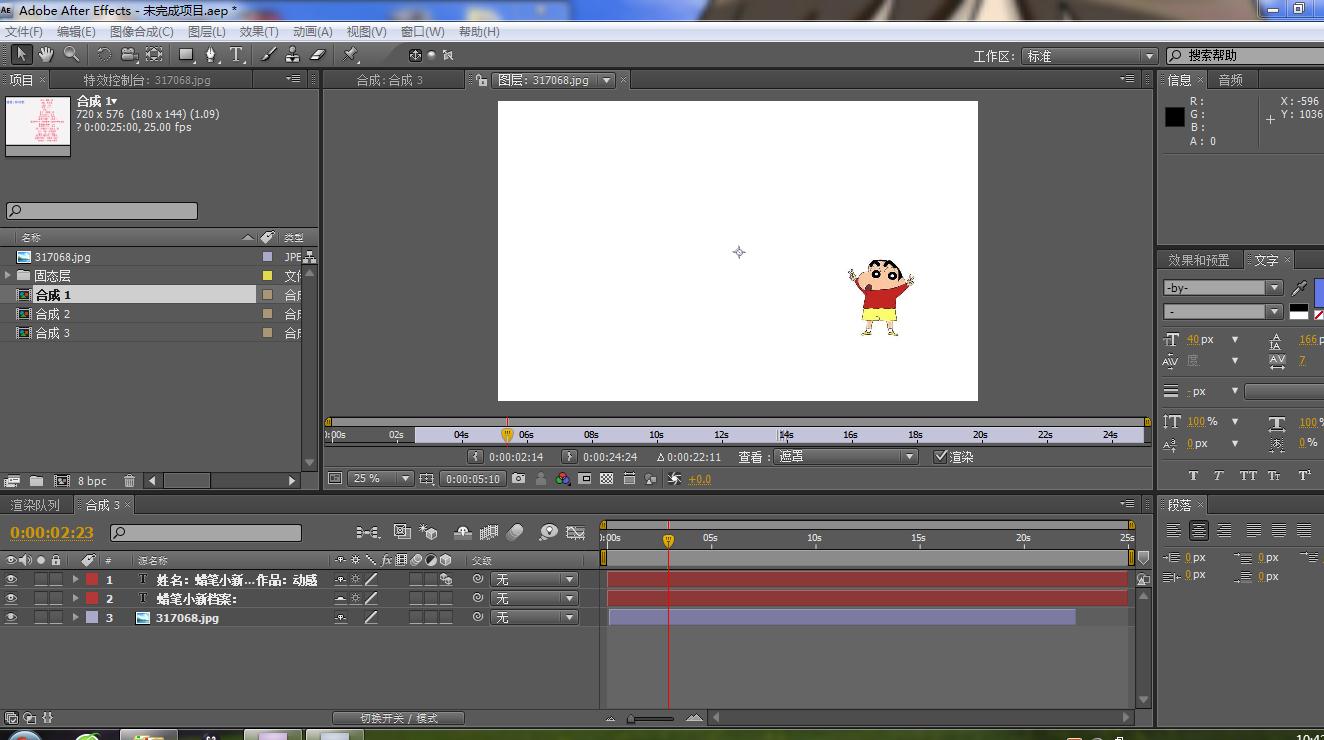
Task: Click red label color of layer 1
Action: point(92,579)
